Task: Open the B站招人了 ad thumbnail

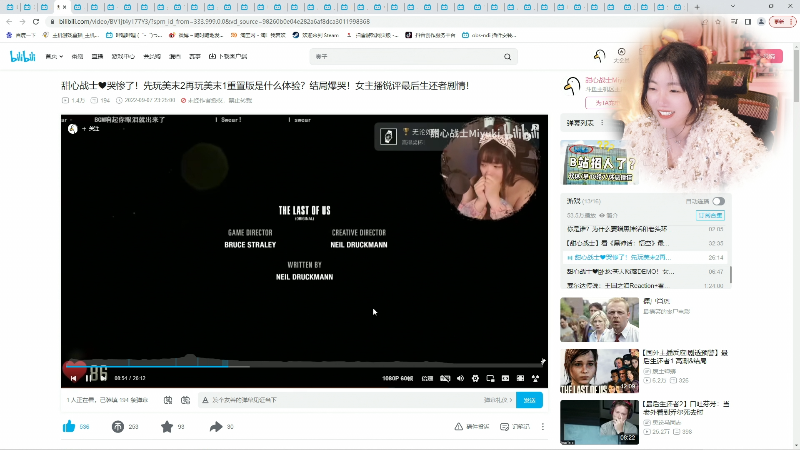Action: click(599, 162)
